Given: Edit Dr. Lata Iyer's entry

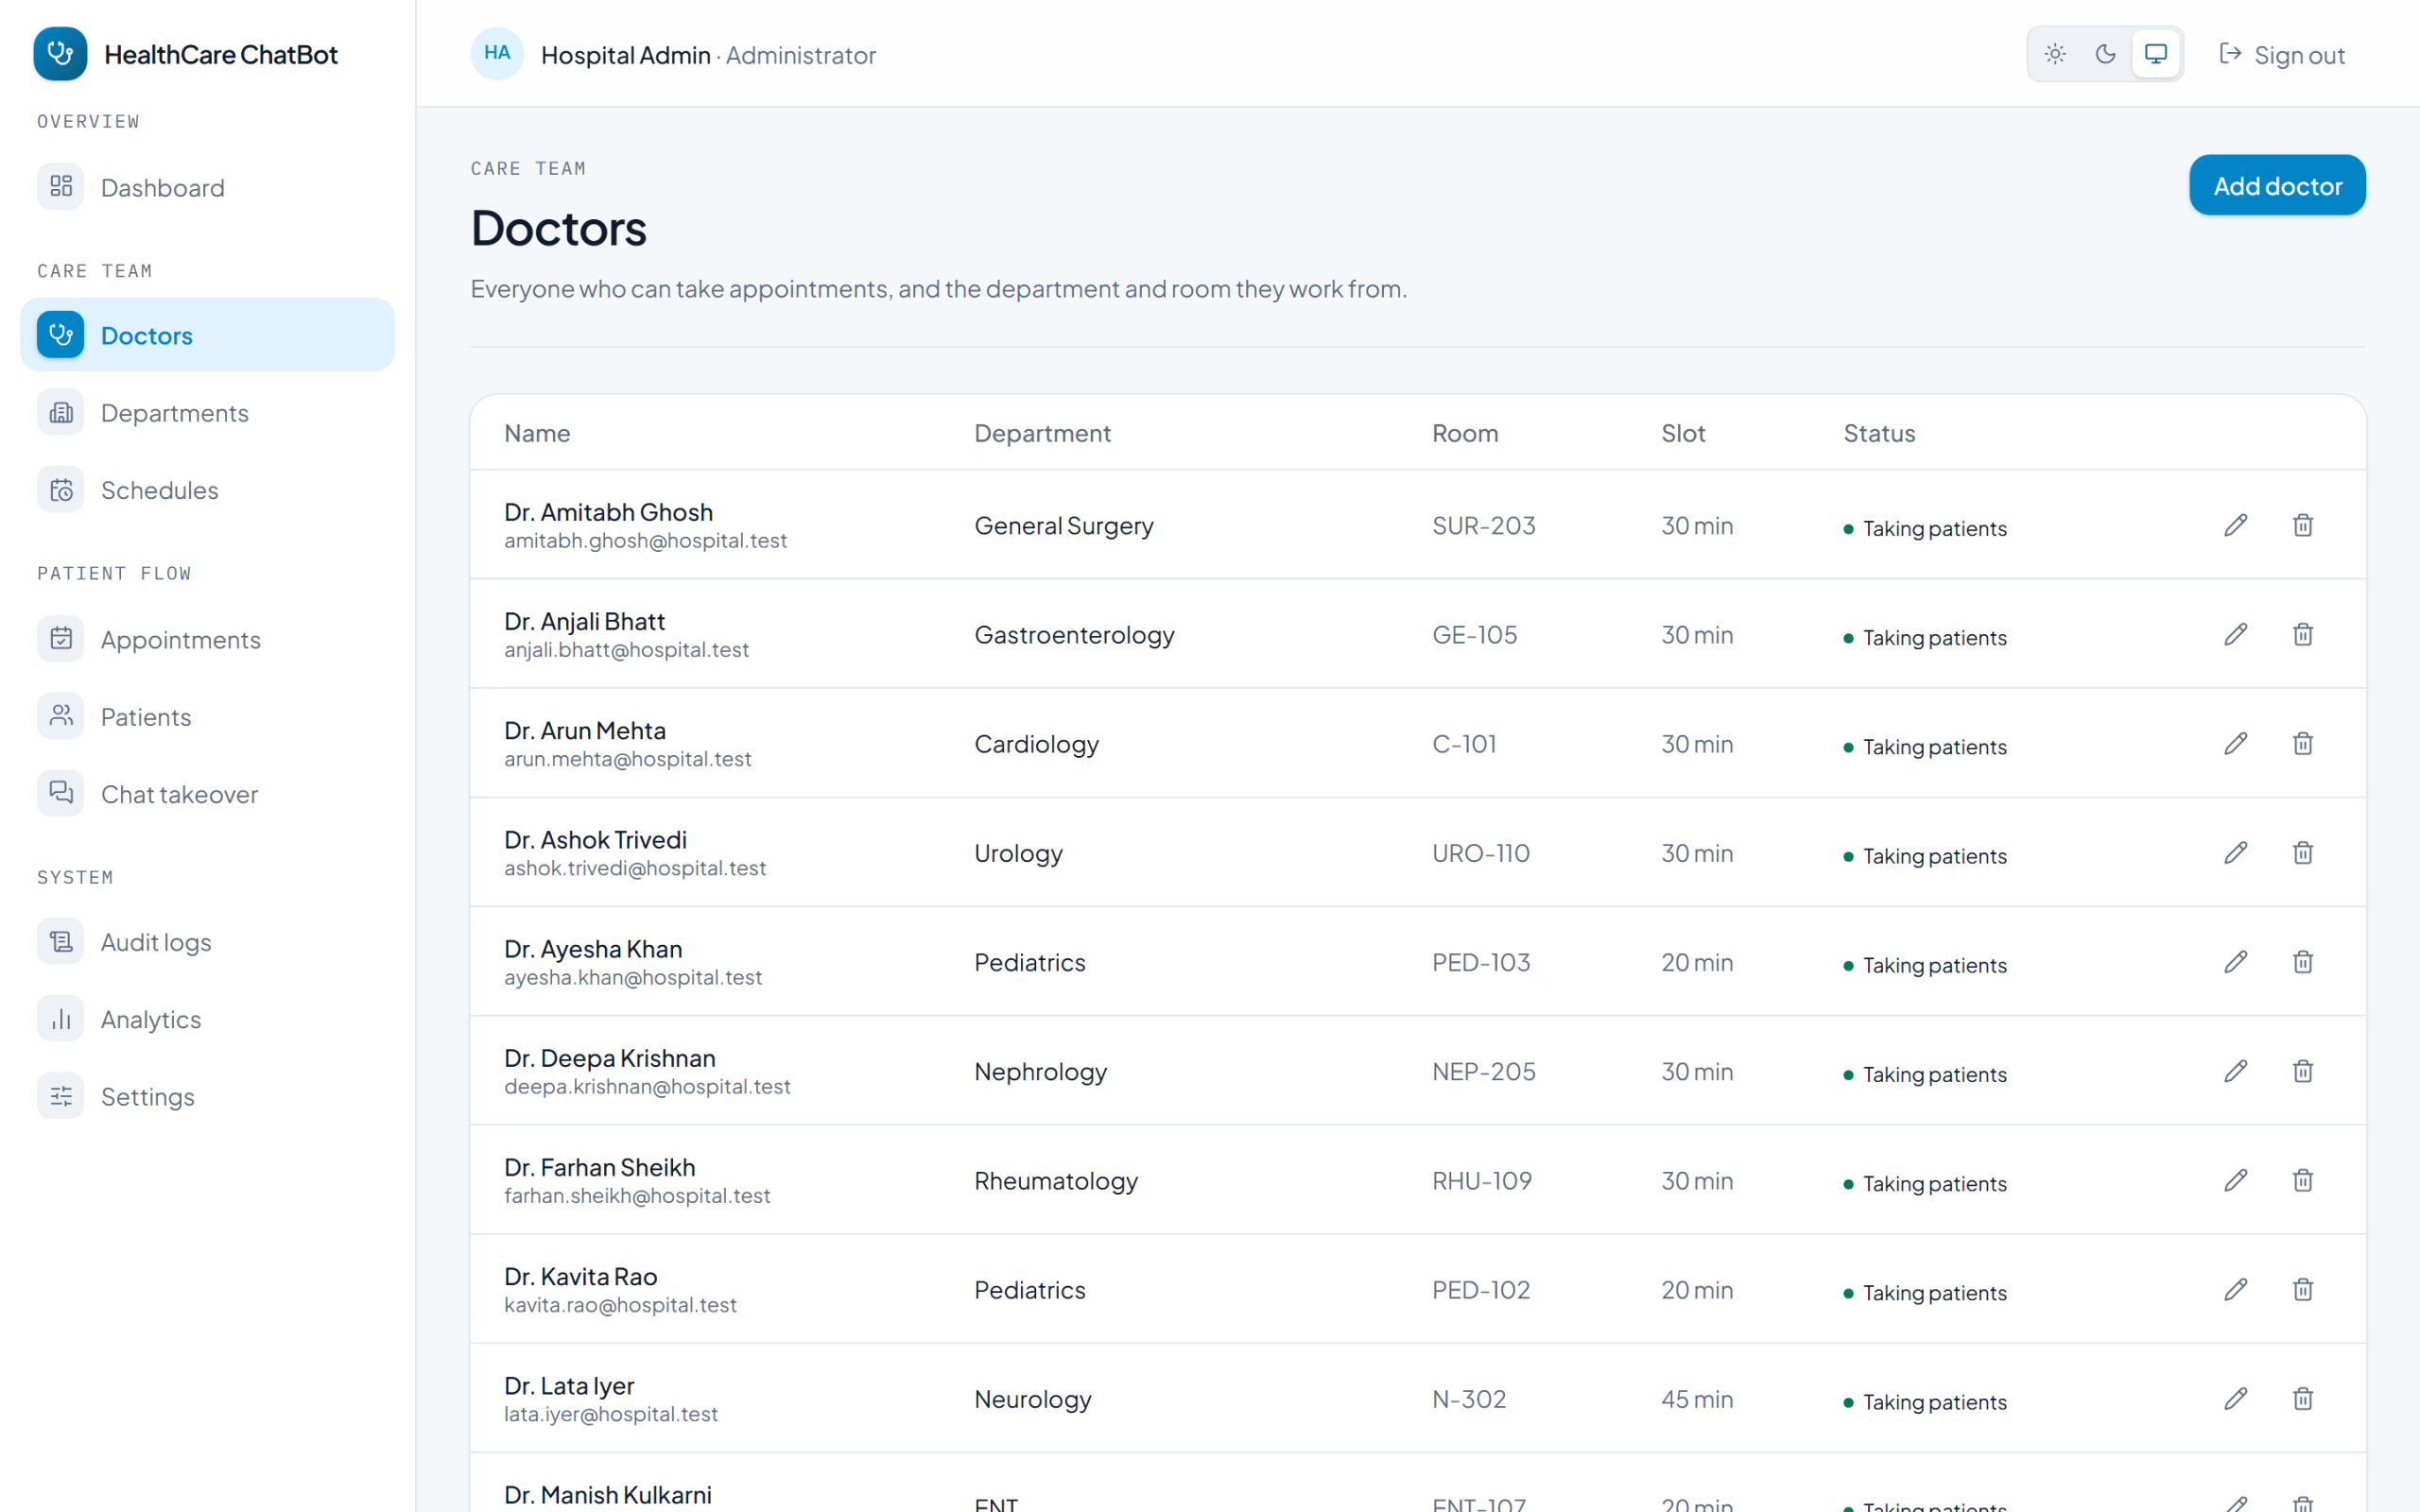Looking at the screenshot, I should tap(2236, 1398).
